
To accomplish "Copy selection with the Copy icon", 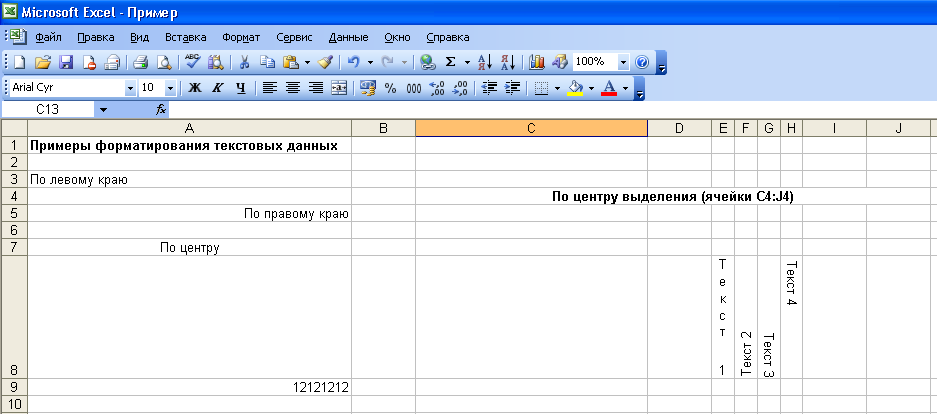I will click(267, 62).
